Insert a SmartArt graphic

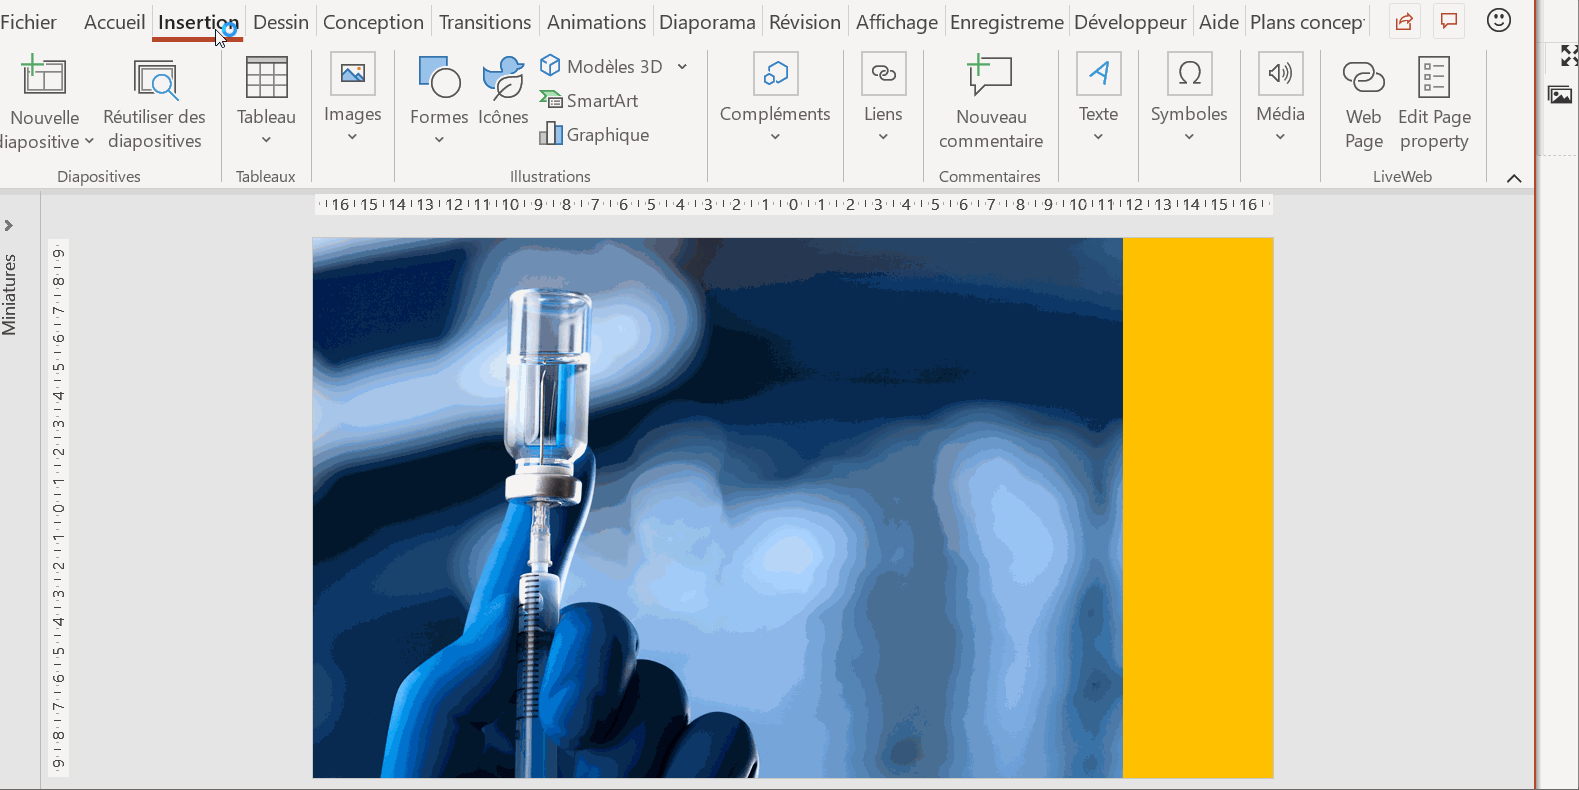click(590, 101)
